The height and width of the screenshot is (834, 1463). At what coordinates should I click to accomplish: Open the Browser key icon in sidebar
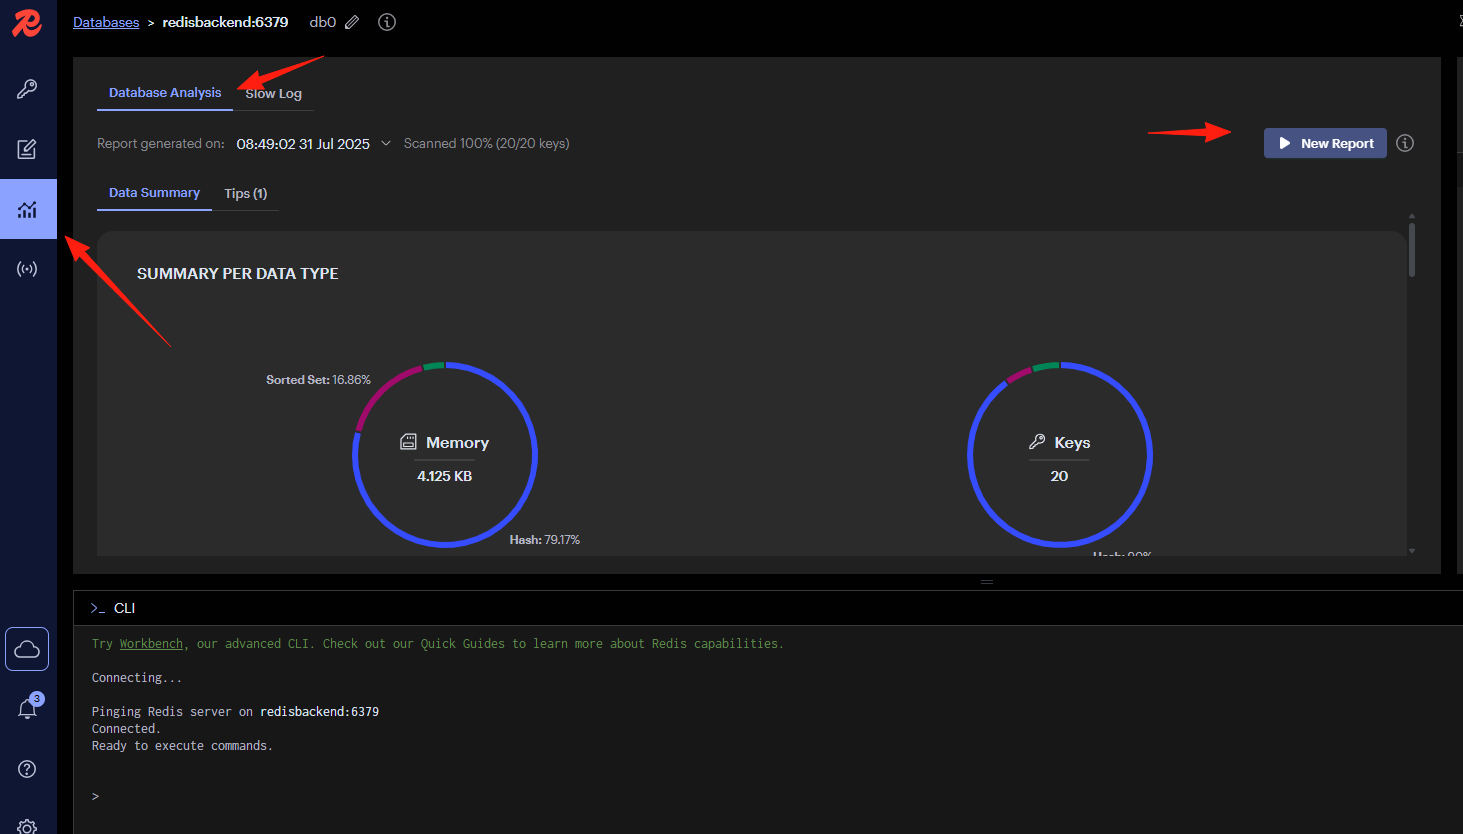[27, 89]
